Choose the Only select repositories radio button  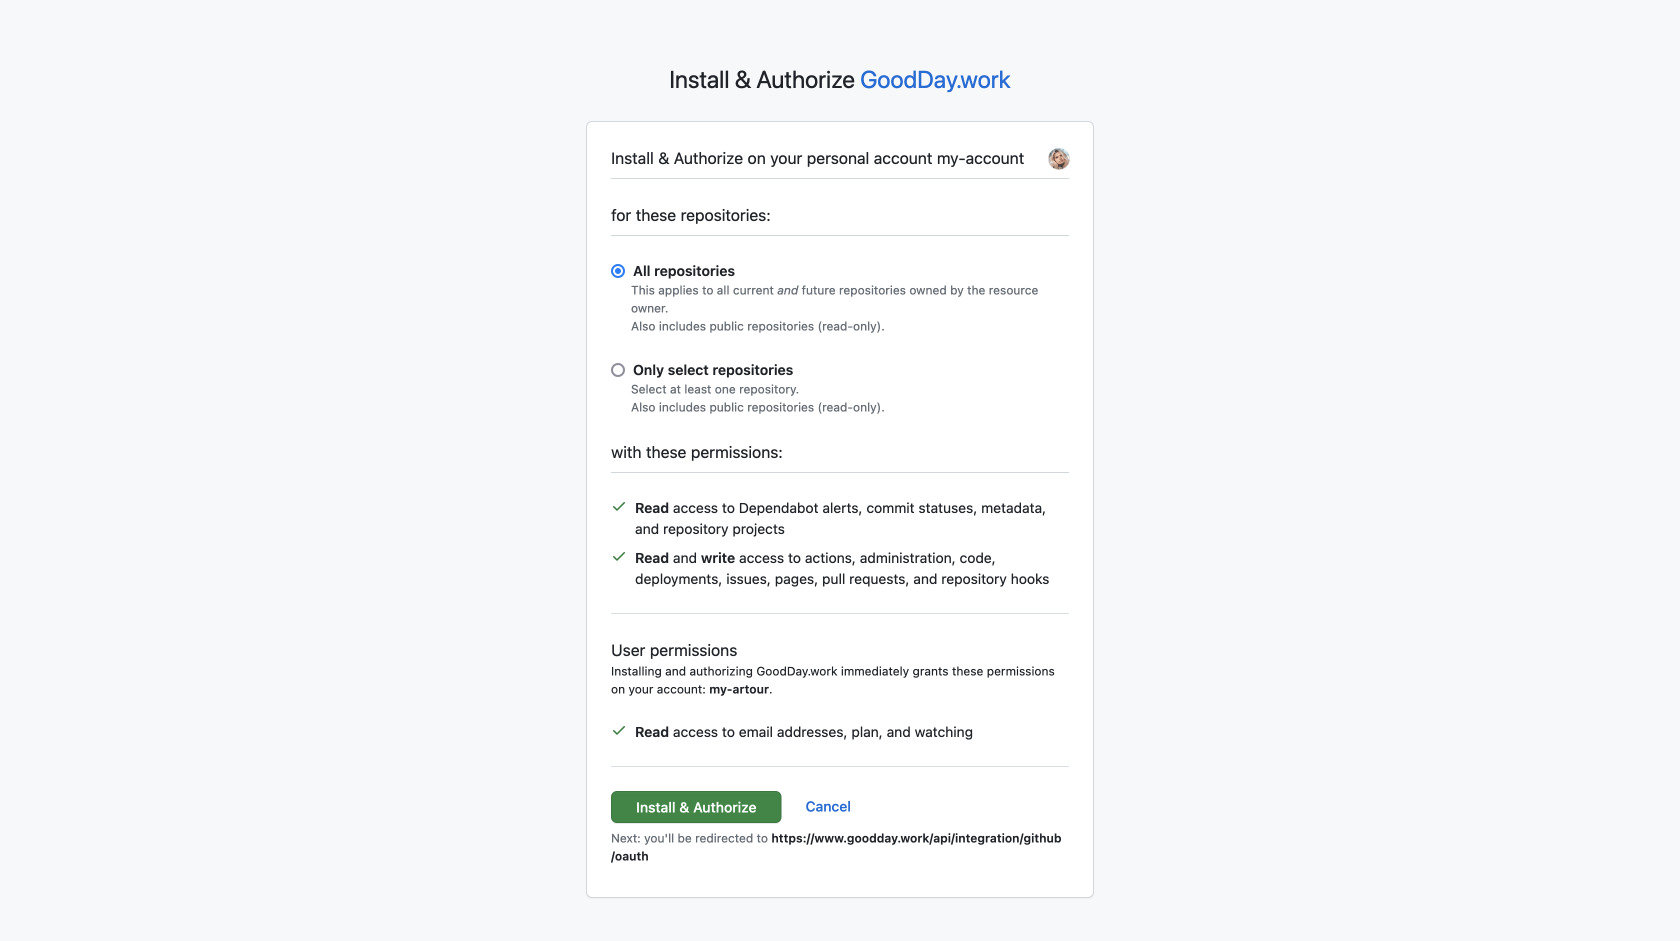click(618, 370)
